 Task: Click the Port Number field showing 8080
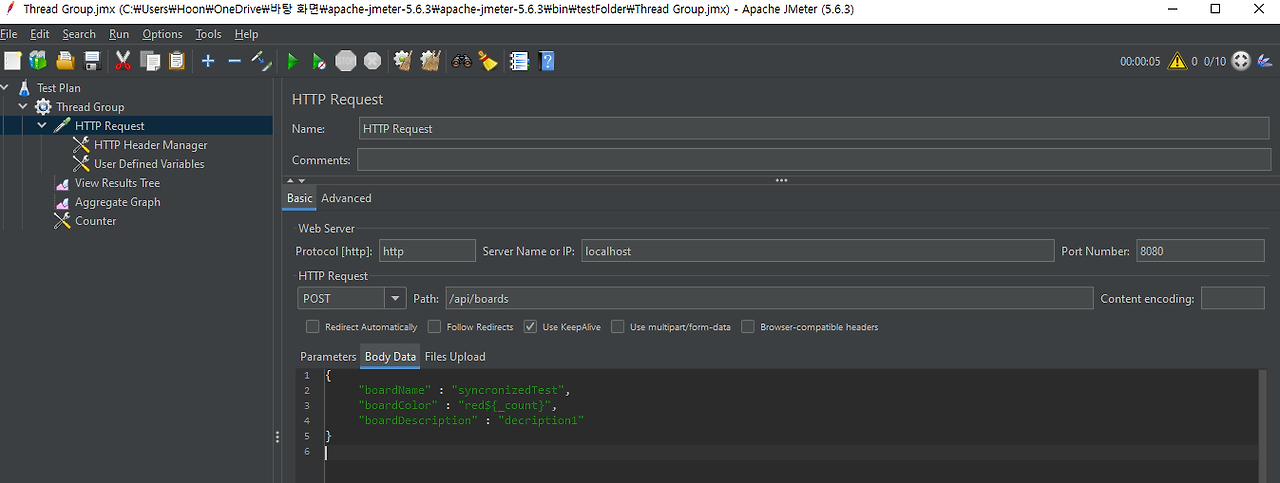(1200, 251)
